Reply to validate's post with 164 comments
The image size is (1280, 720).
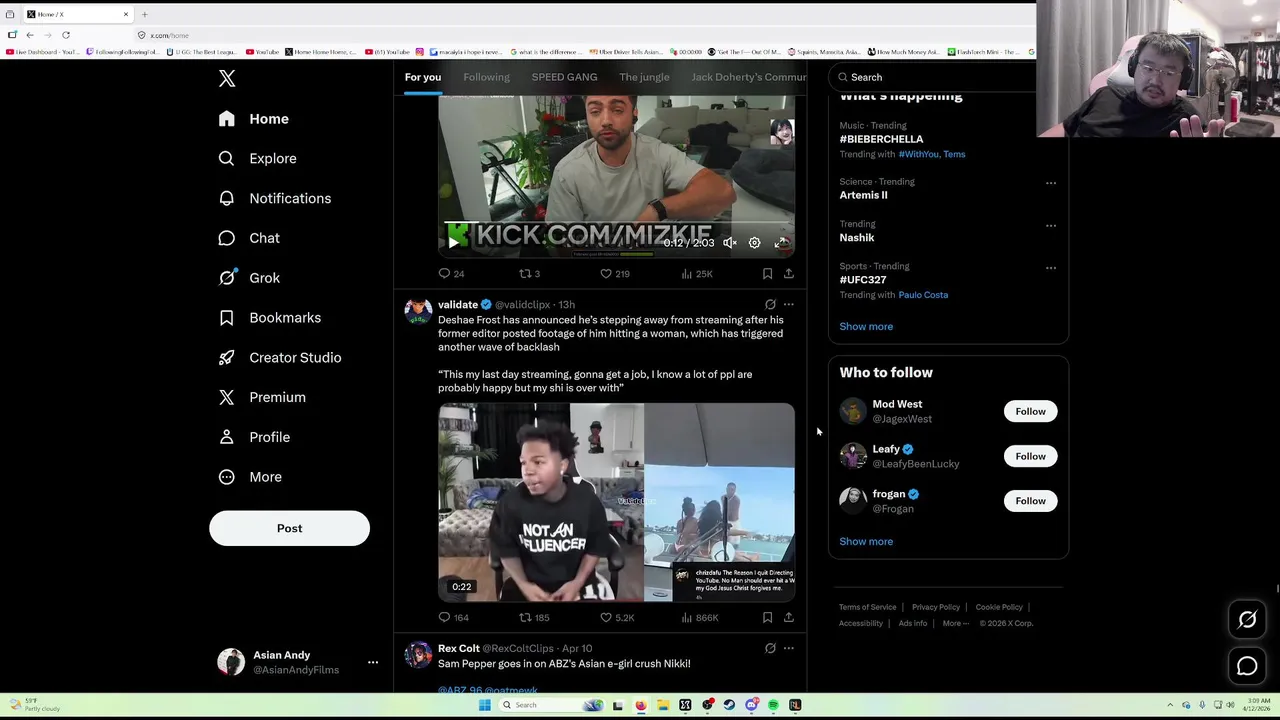tap(453, 617)
